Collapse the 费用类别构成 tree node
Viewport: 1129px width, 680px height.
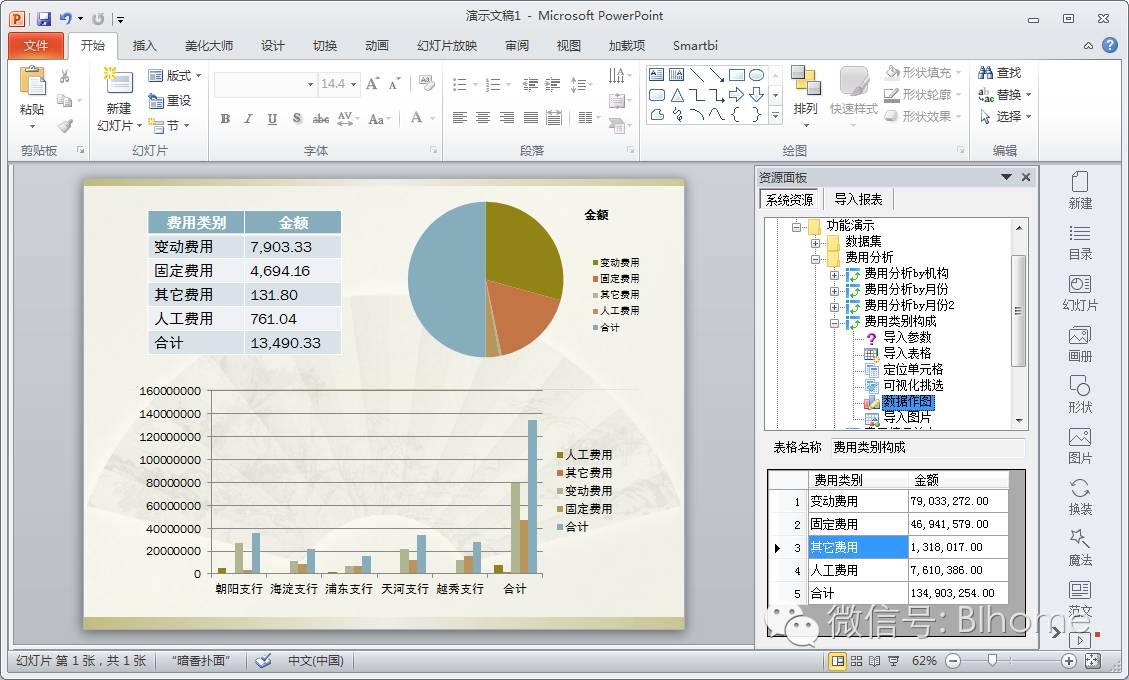(835, 322)
